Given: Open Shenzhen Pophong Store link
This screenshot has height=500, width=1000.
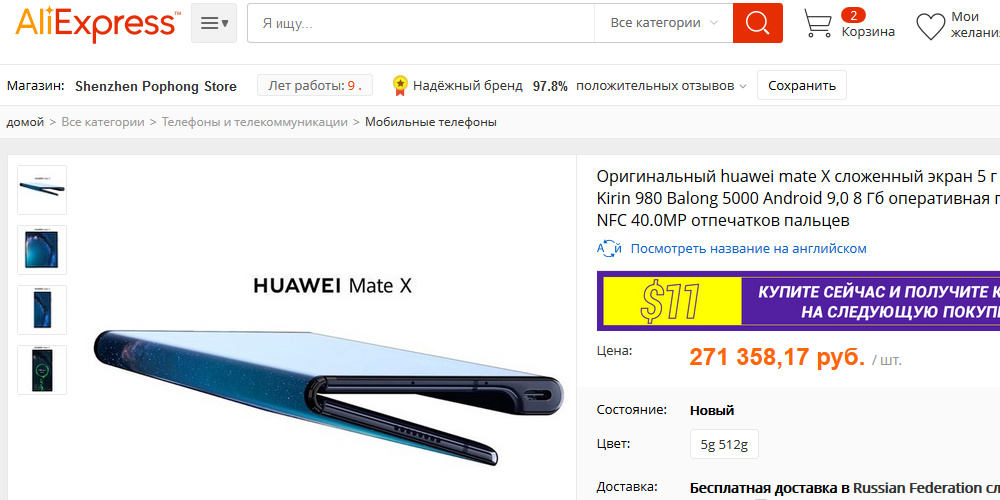Looking at the screenshot, I should [x=156, y=86].
